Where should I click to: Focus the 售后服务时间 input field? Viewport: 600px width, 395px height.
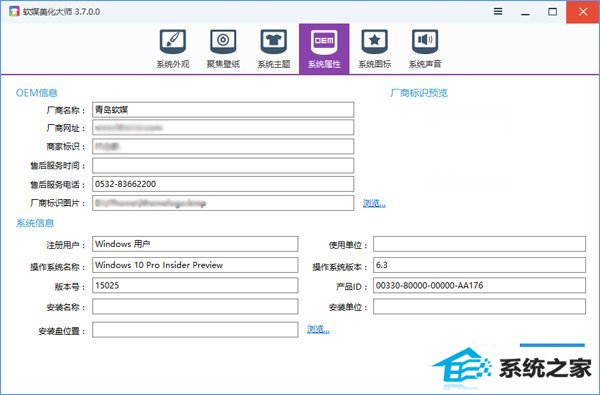(223, 165)
